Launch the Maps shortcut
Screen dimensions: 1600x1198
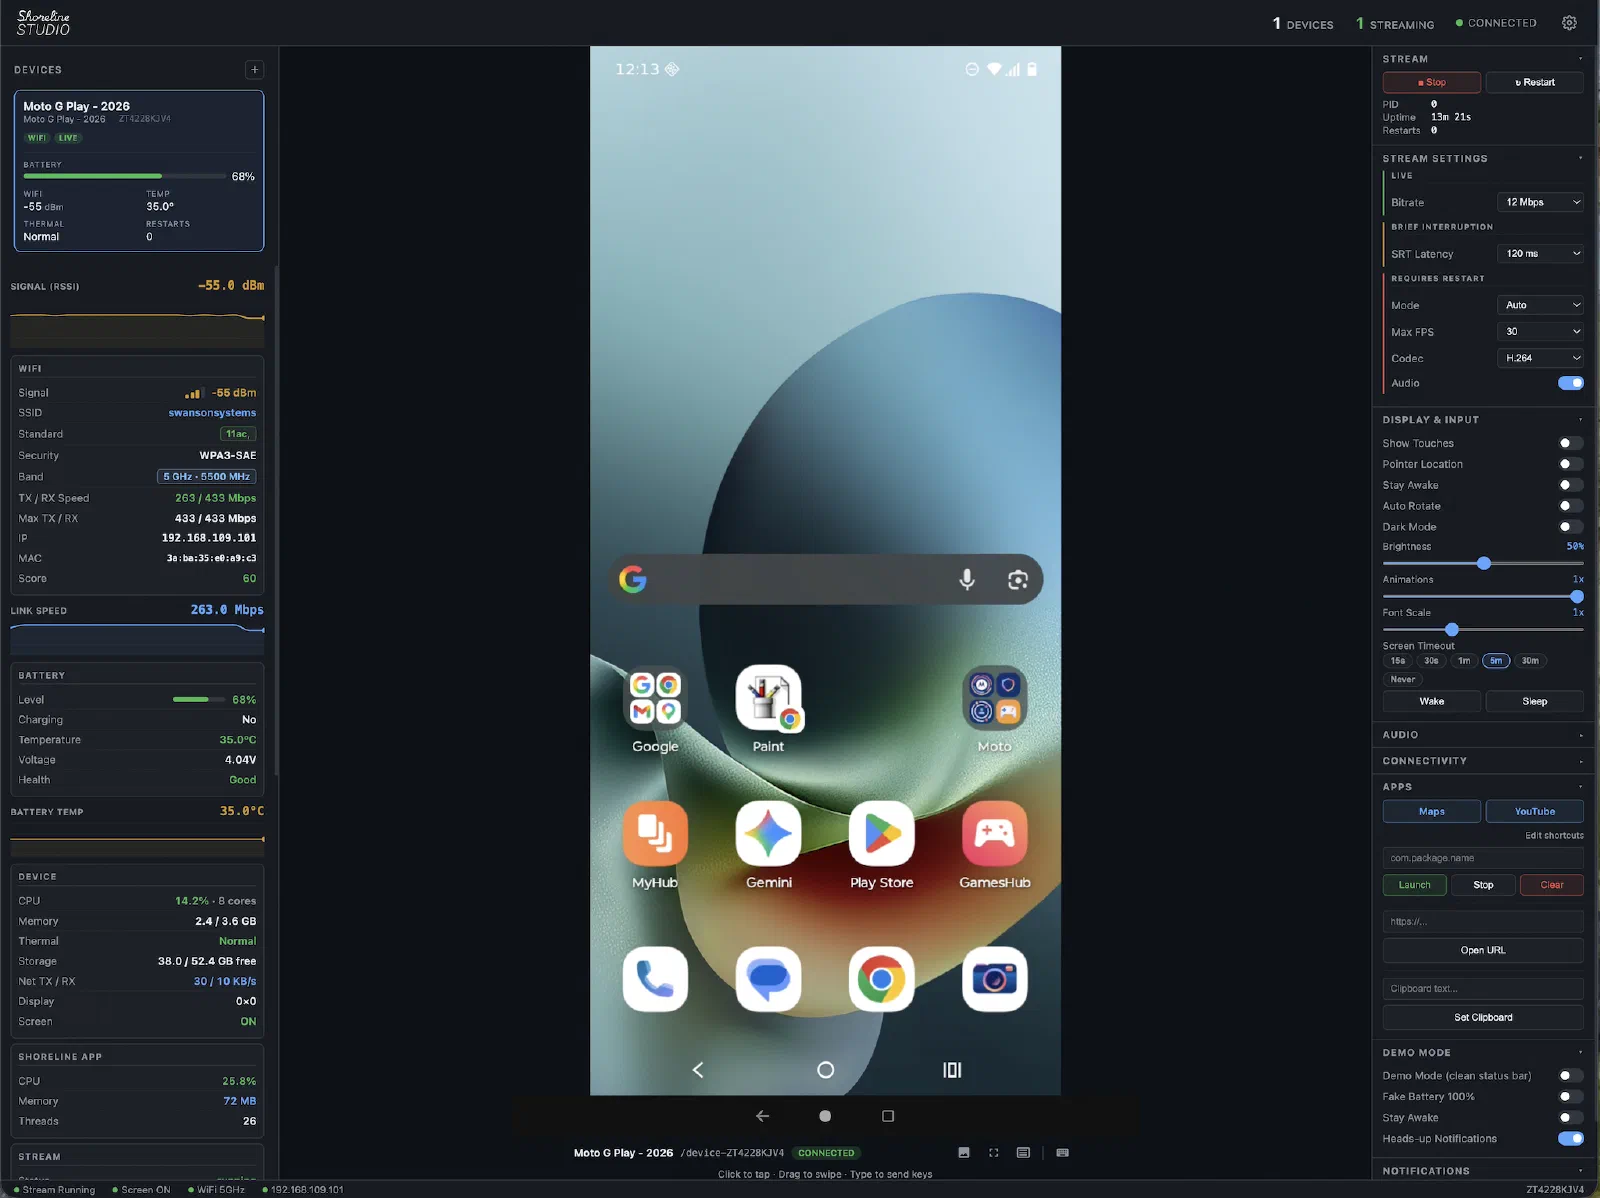1432,811
